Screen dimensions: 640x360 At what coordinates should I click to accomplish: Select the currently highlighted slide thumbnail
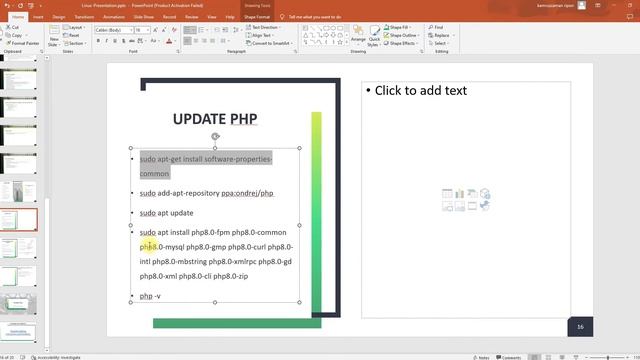tap(19, 220)
